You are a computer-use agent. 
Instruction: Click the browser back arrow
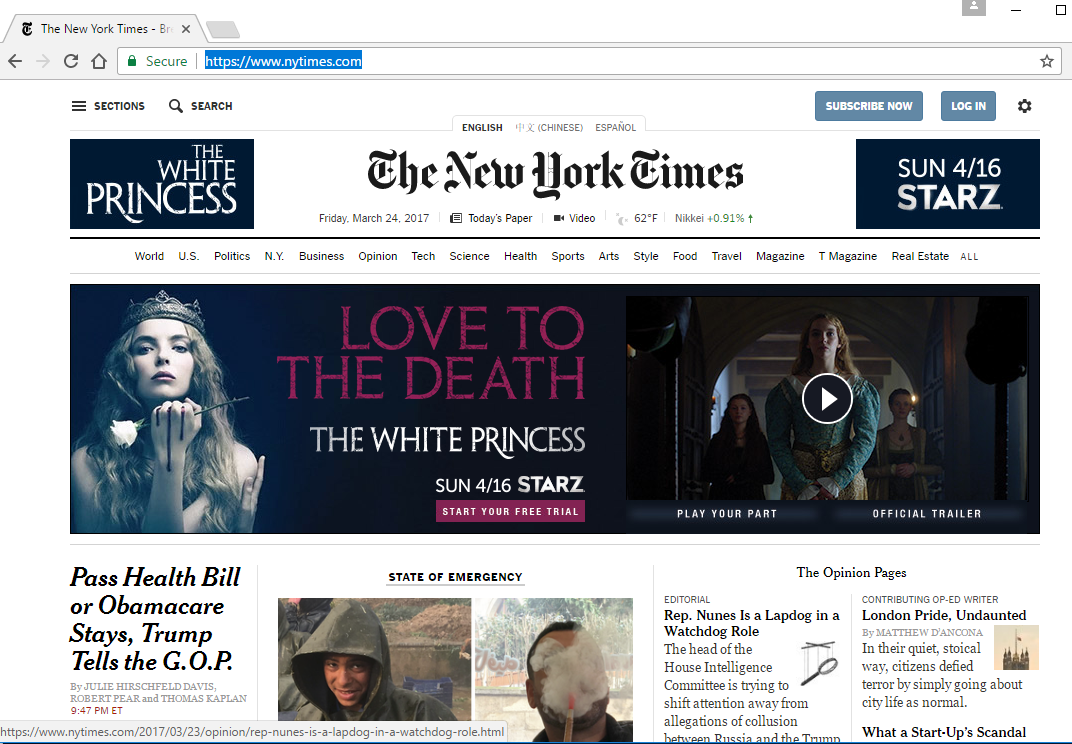coord(15,61)
